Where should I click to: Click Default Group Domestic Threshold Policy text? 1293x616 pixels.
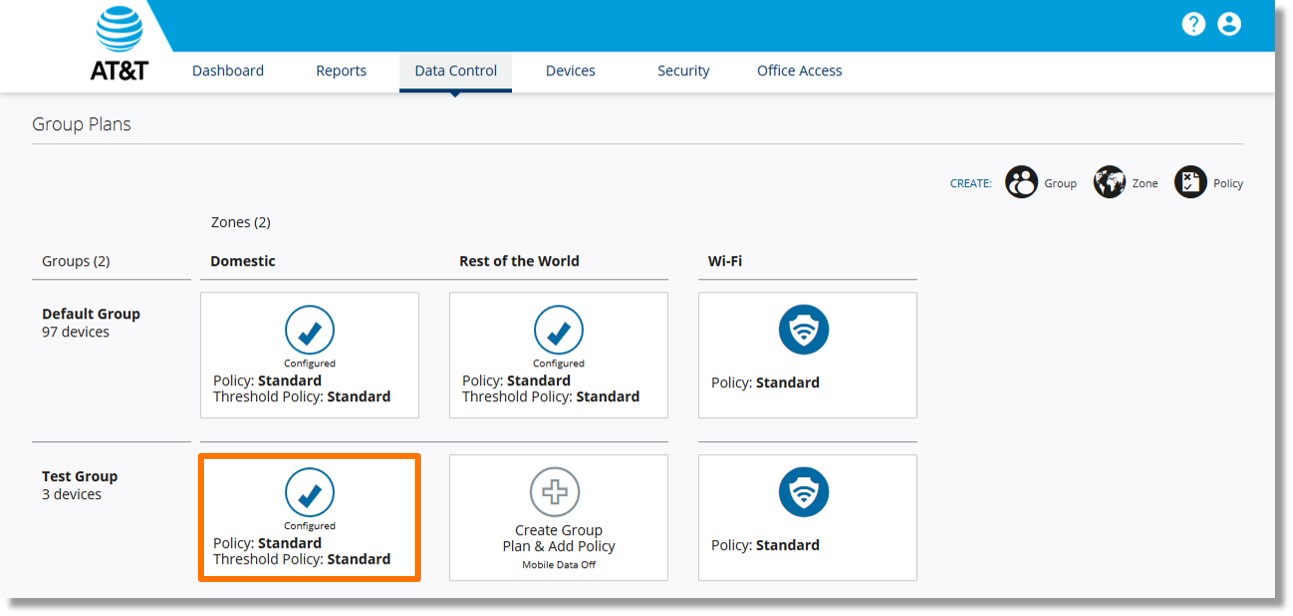(x=302, y=397)
